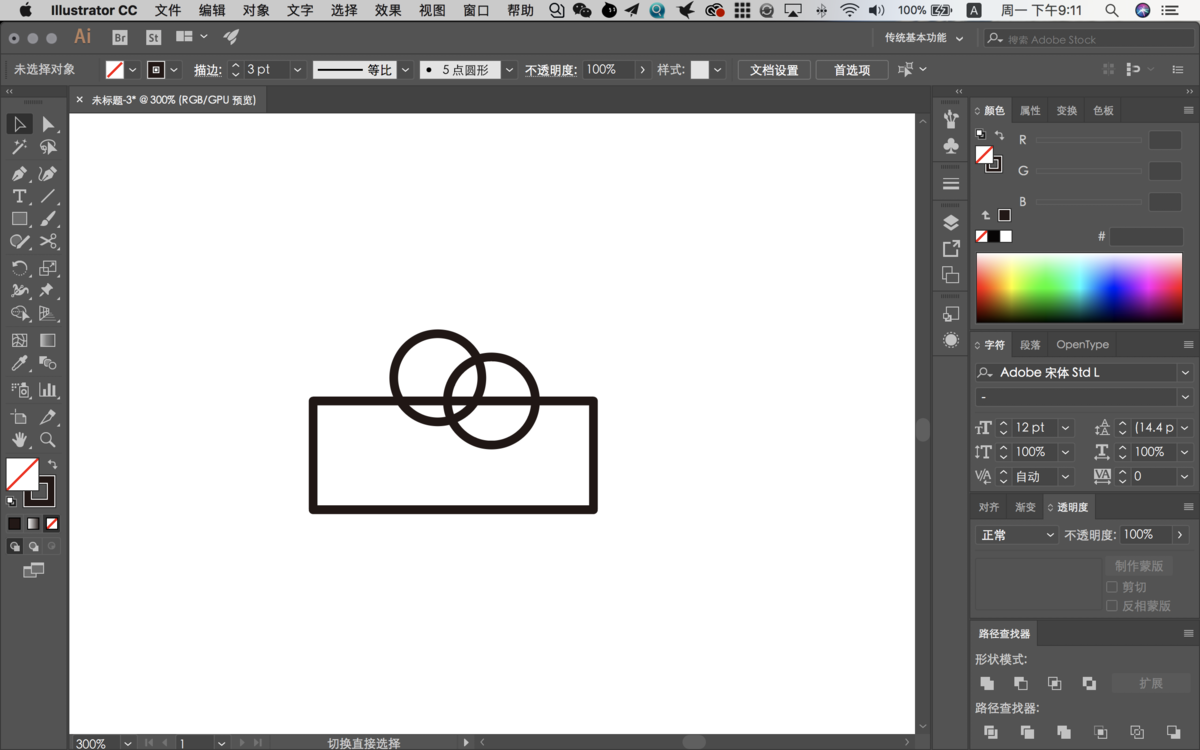Select the Zoom magnifier tool
Screen dimensions: 1200x750
(48, 440)
